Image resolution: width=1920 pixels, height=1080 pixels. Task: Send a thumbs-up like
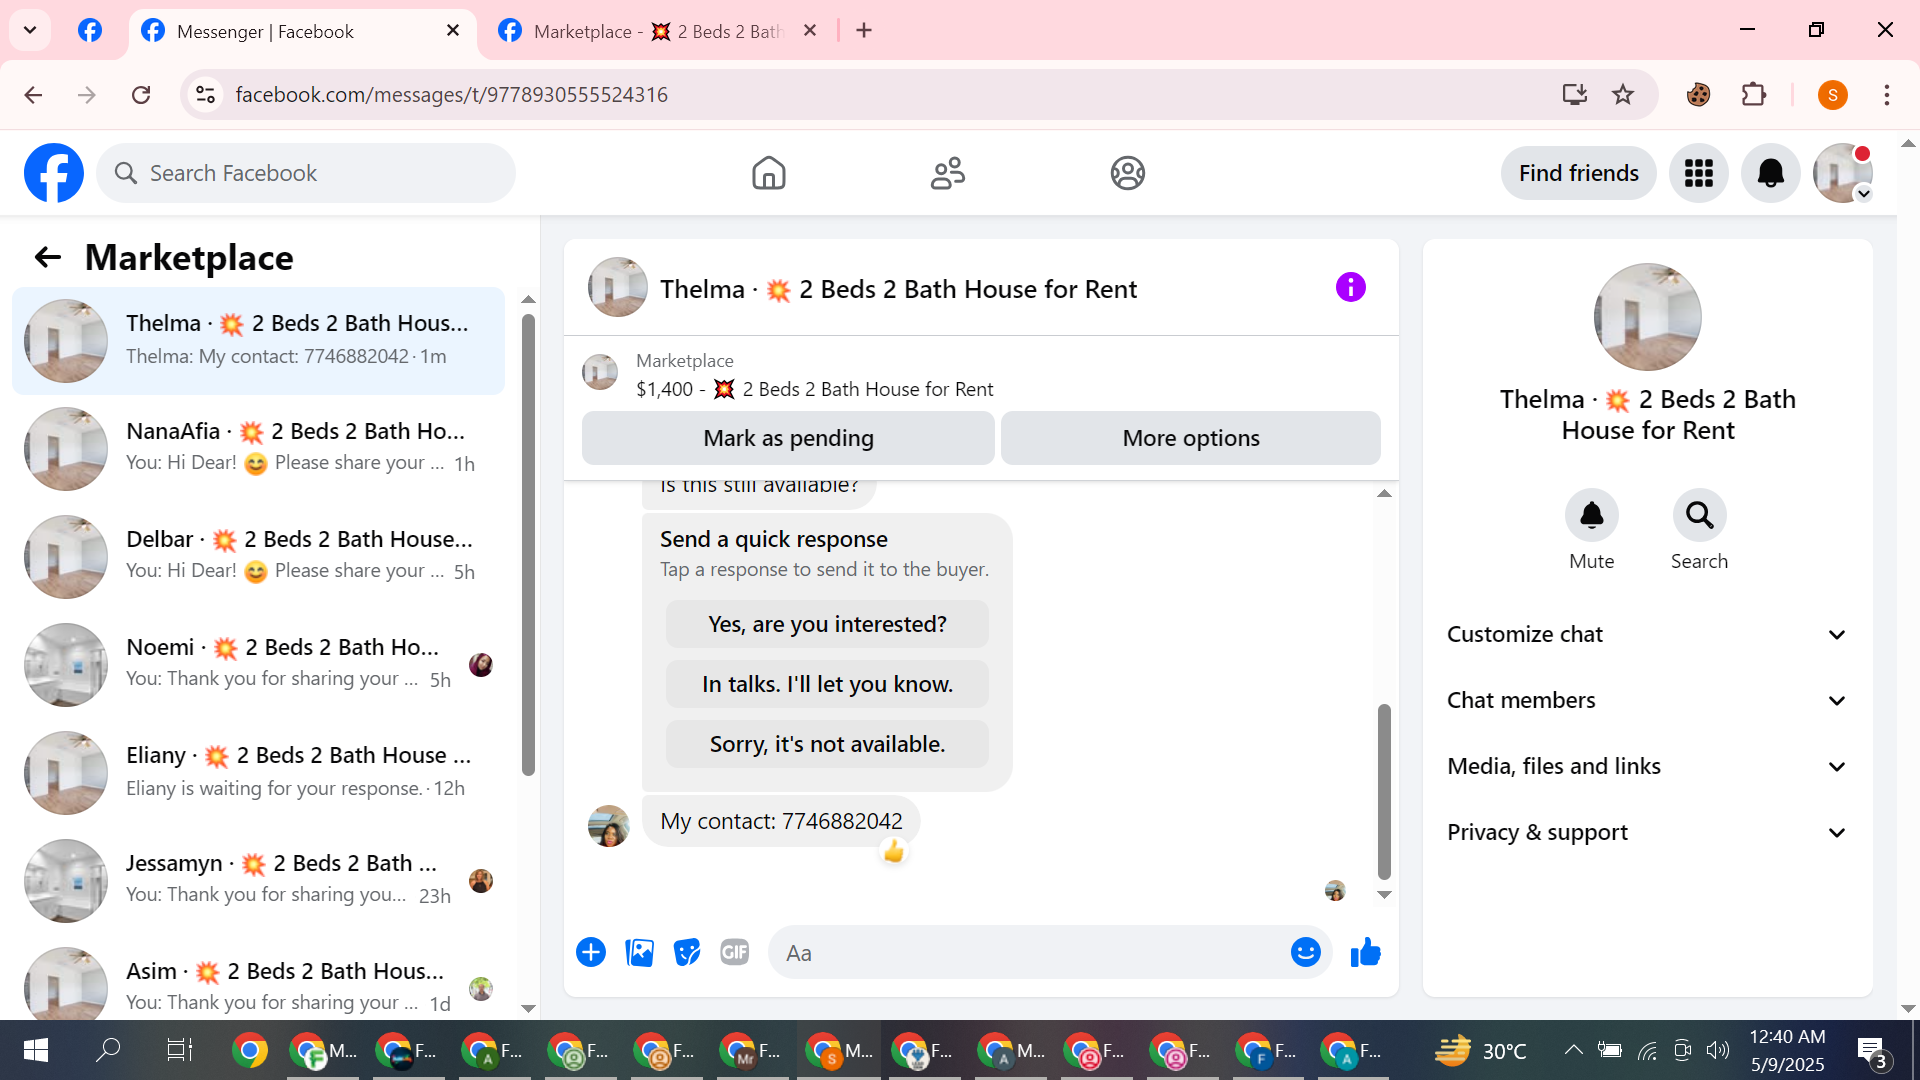[x=1365, y=952]
